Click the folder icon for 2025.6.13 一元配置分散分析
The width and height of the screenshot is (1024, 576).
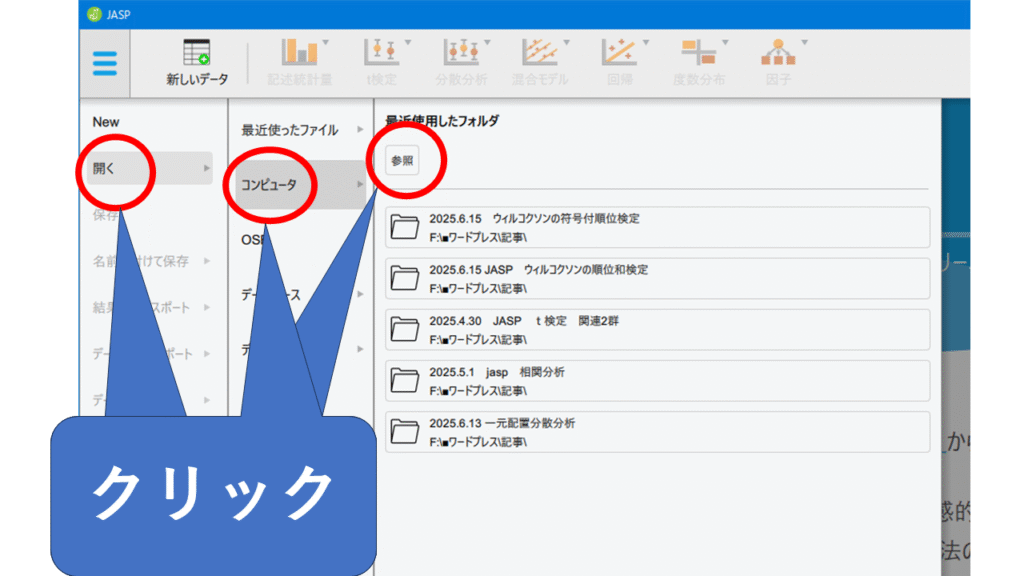tap(404, 432)
